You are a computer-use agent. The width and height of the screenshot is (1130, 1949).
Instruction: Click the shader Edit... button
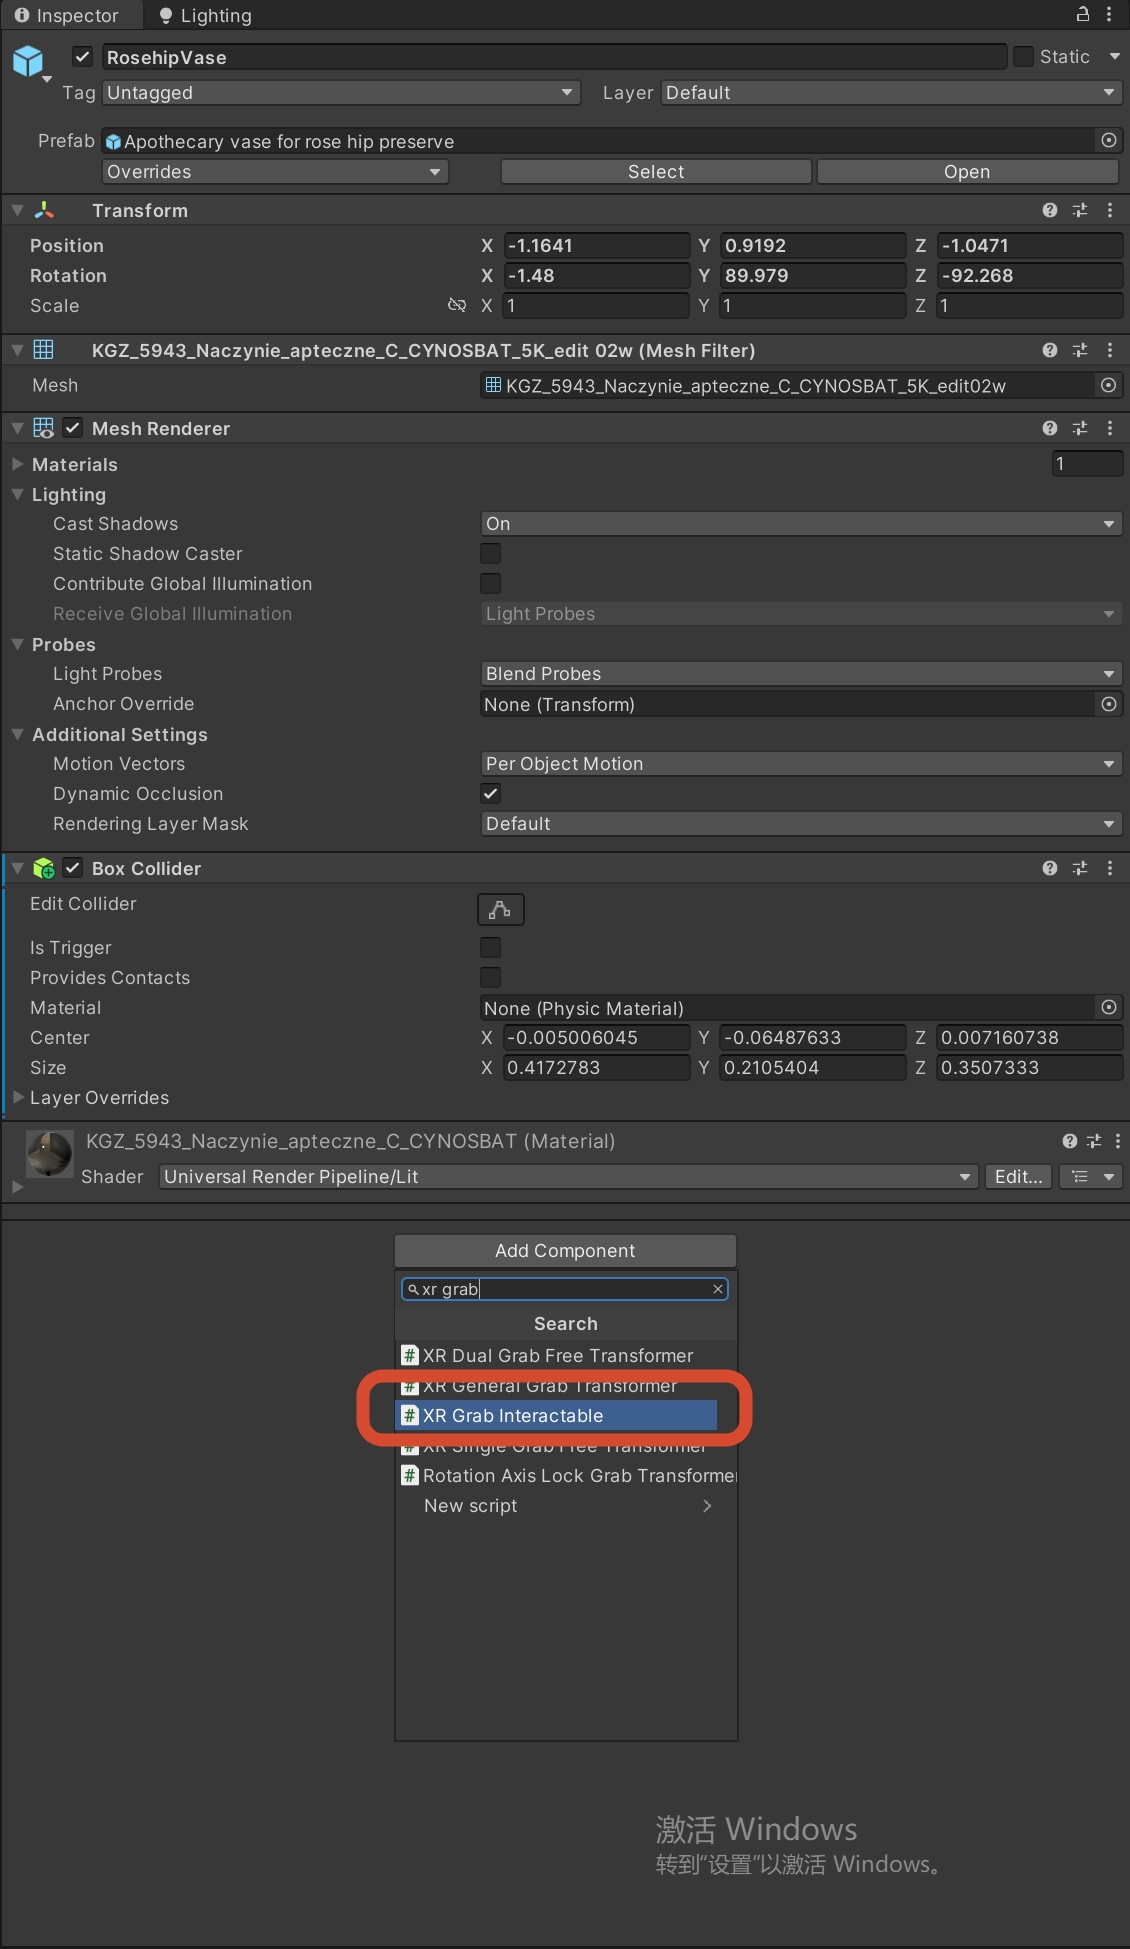click(1018, 1176)
